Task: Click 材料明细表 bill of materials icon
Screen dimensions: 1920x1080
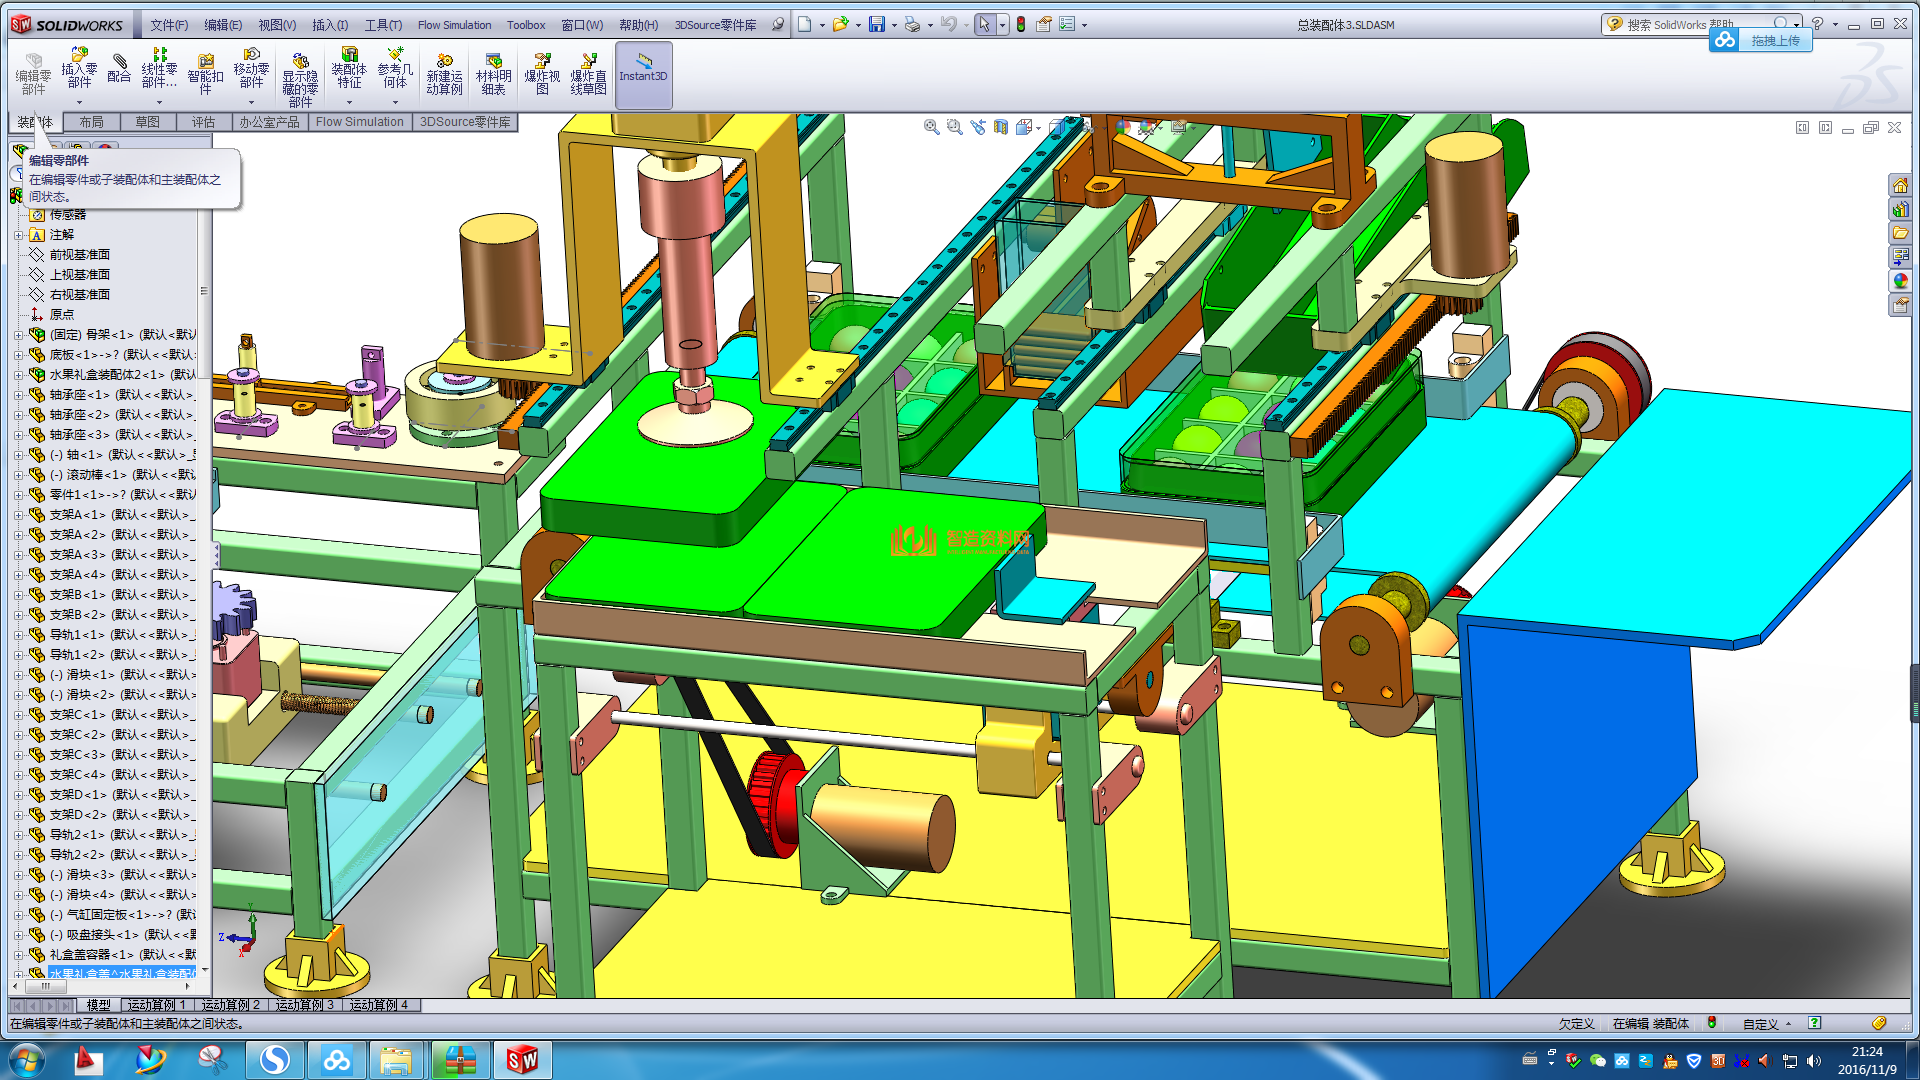Action: tap(493, 73)
